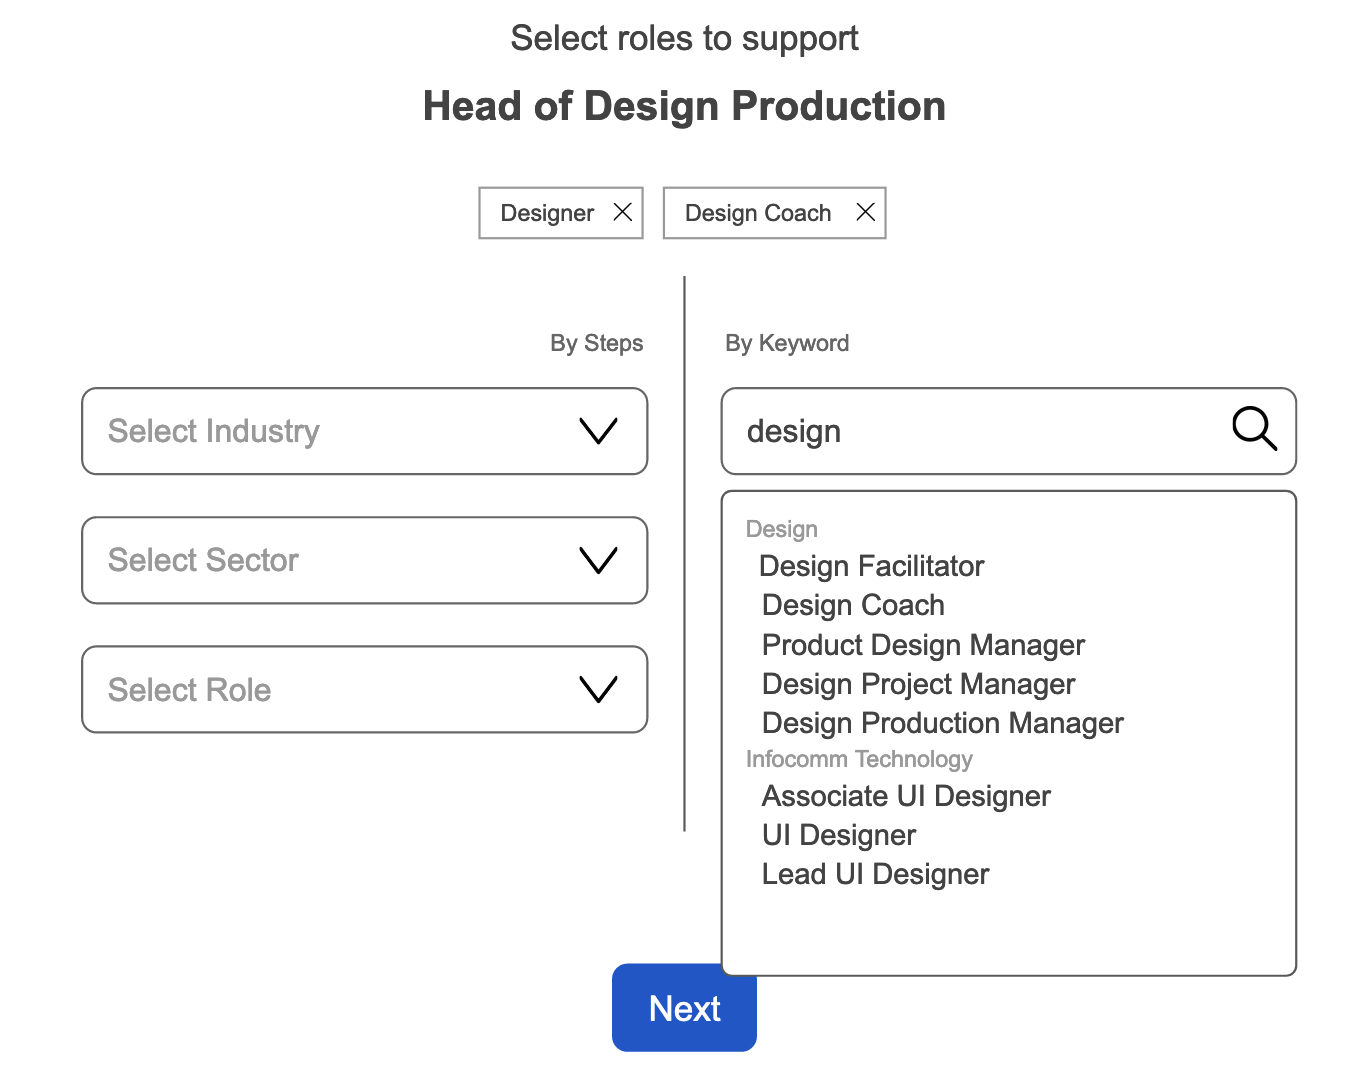Remove the Design Coach tag
This screenshot has width=1368, height=1086.
coord(865,212)
